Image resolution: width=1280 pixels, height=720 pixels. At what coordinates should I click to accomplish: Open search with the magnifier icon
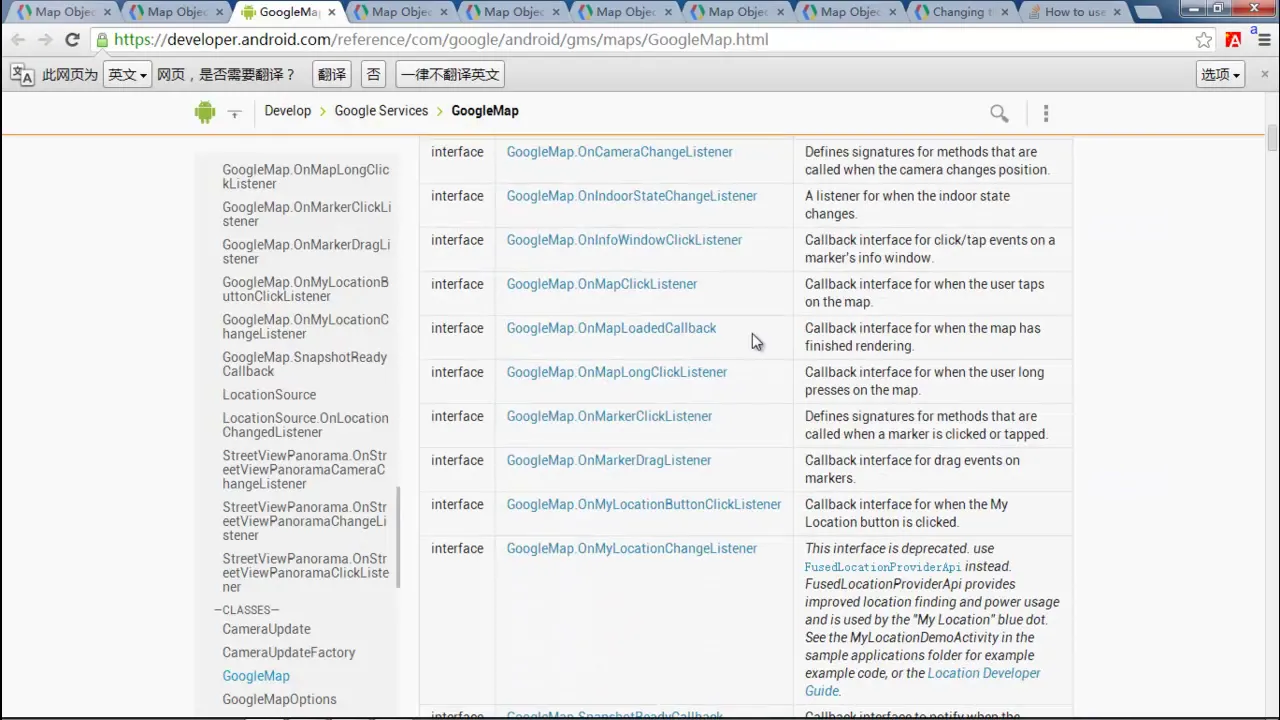999,113
